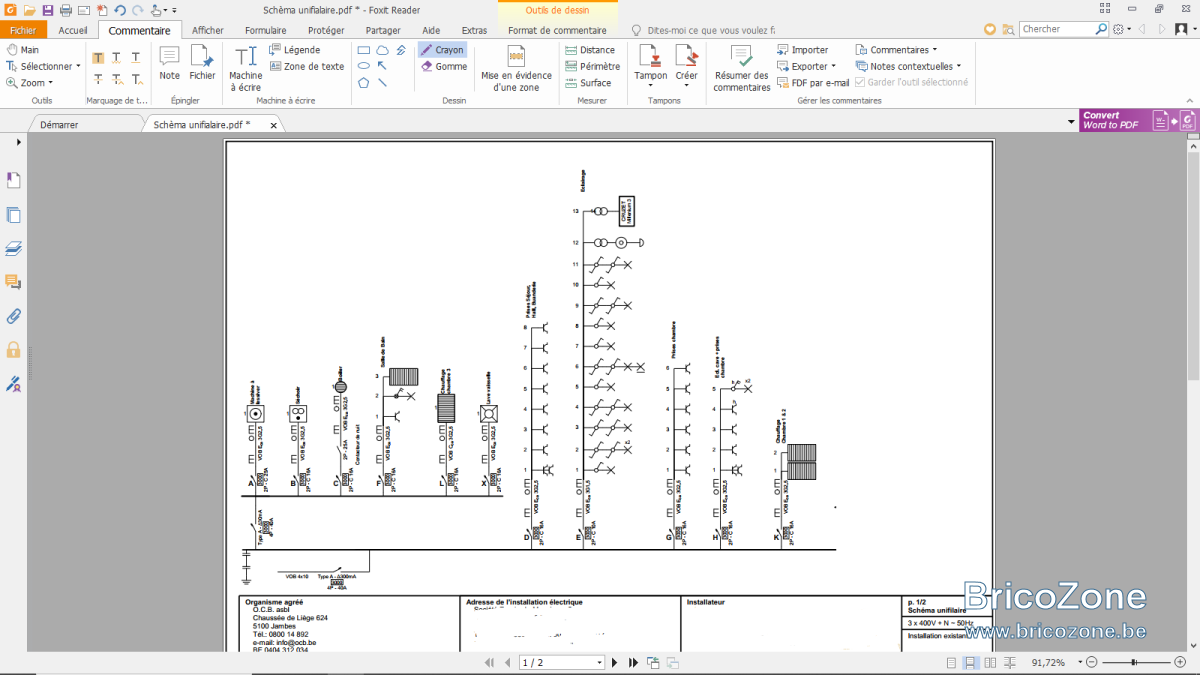Open a file with the folder icon
This screenshot has height=675, width=1200.
[29, 10]
